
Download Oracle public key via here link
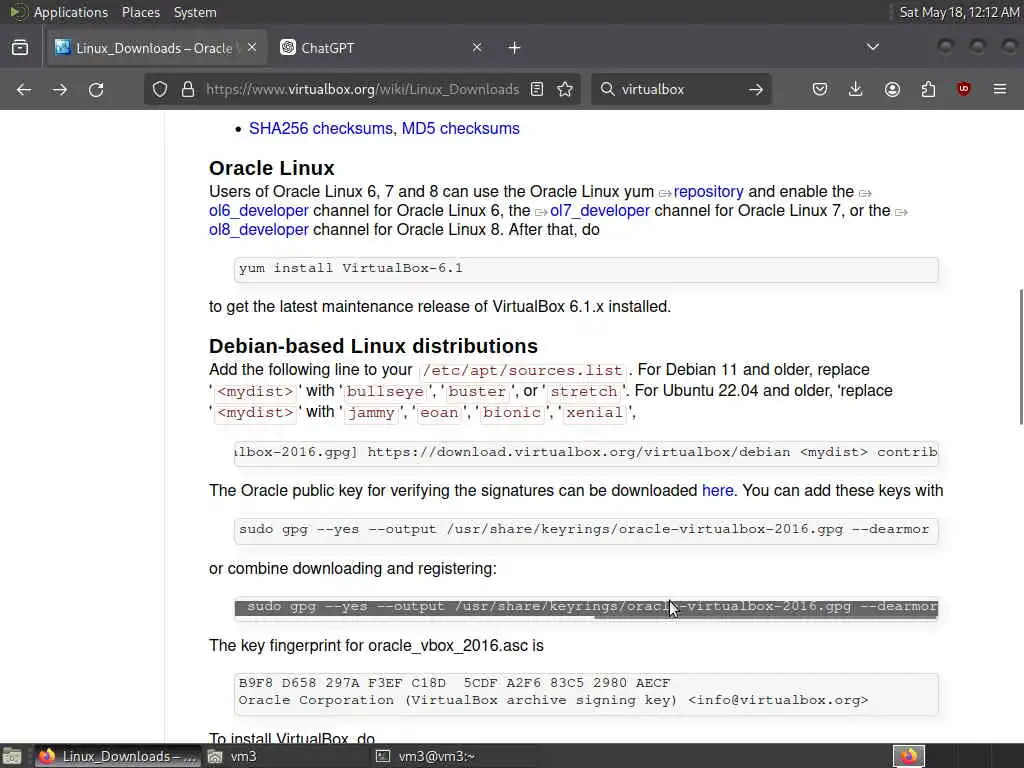[x=717, y=491]
